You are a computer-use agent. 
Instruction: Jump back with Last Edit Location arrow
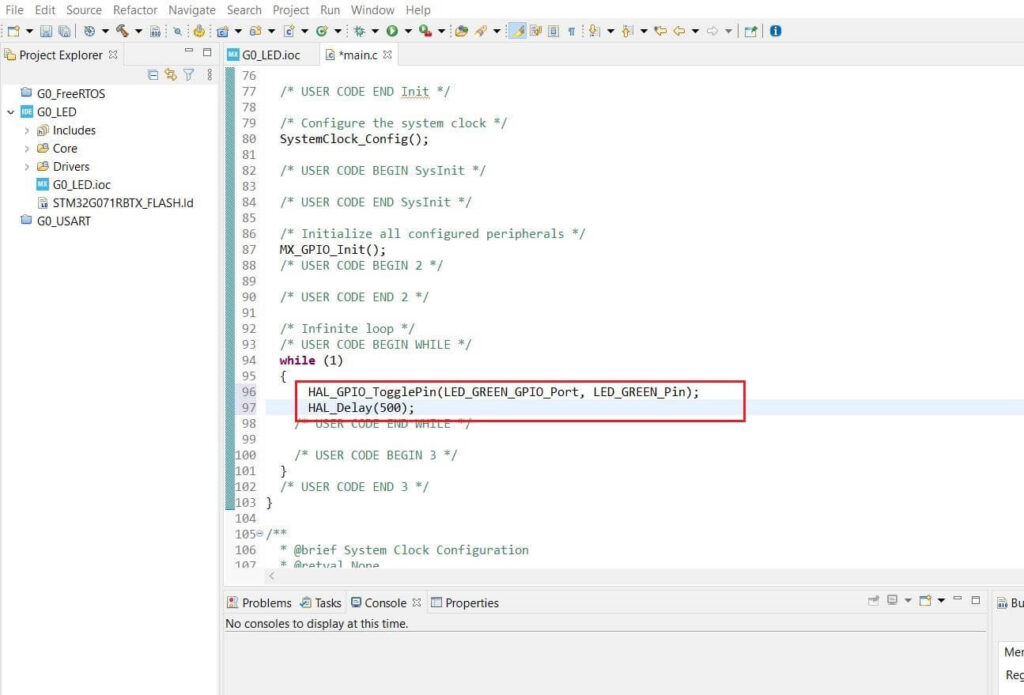[x=659, y=30]
